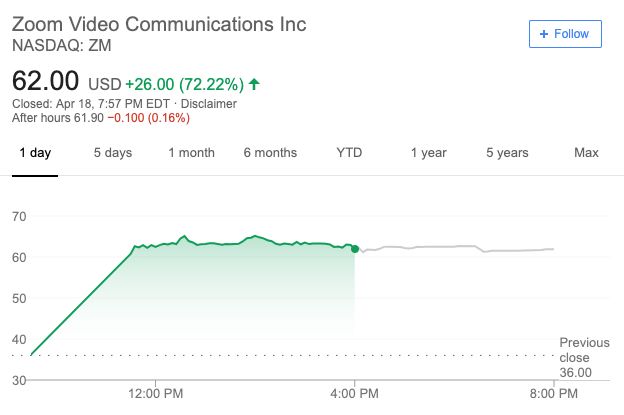This screenshot has width=624, height=415.
Task: Switch to the YTD tab
Action: (349, 153)
